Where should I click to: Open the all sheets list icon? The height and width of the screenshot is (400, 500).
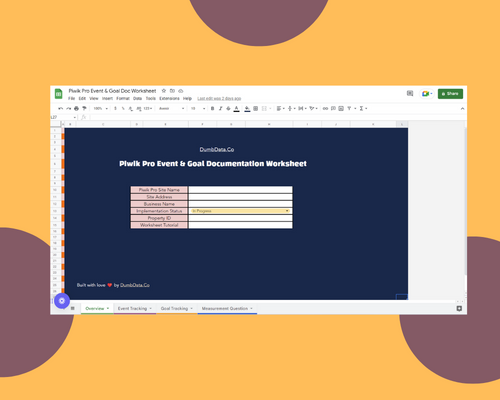pyautogui.click(x=73, y=308)
